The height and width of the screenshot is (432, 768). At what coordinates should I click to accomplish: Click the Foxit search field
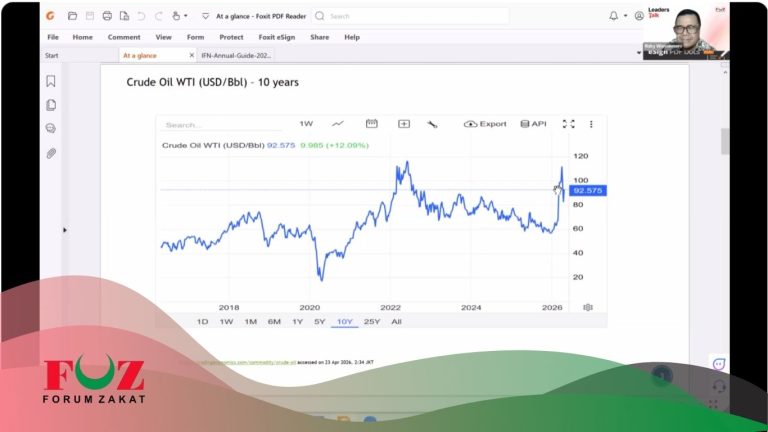(x=410, y=16)
